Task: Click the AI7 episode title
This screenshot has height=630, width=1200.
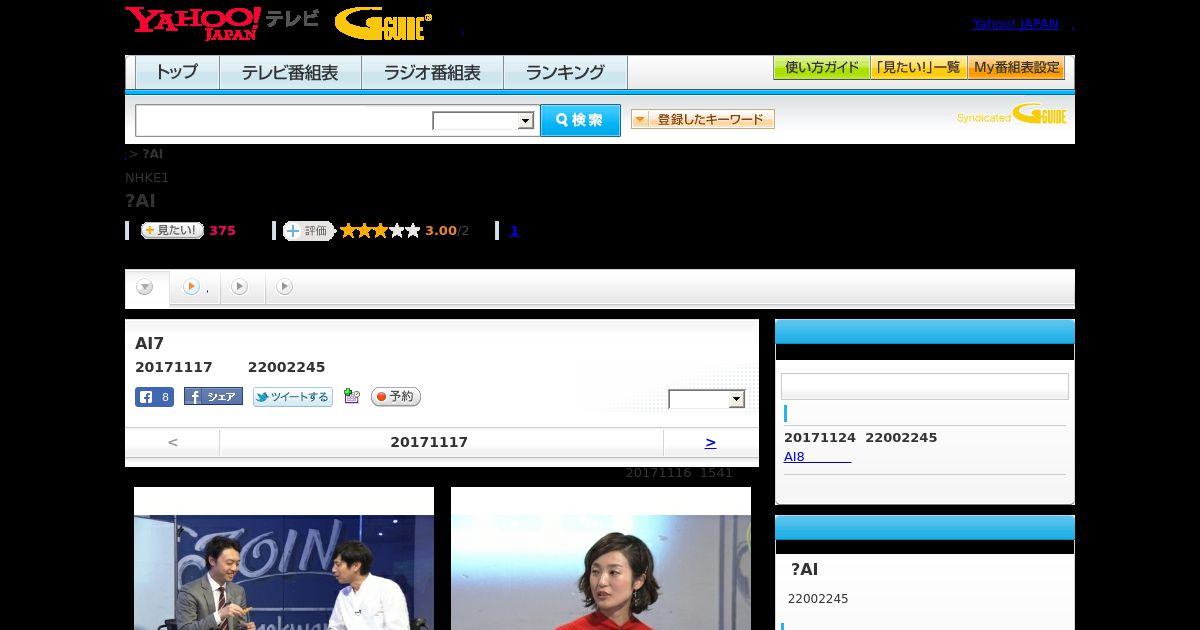Action: click(149, 344)
